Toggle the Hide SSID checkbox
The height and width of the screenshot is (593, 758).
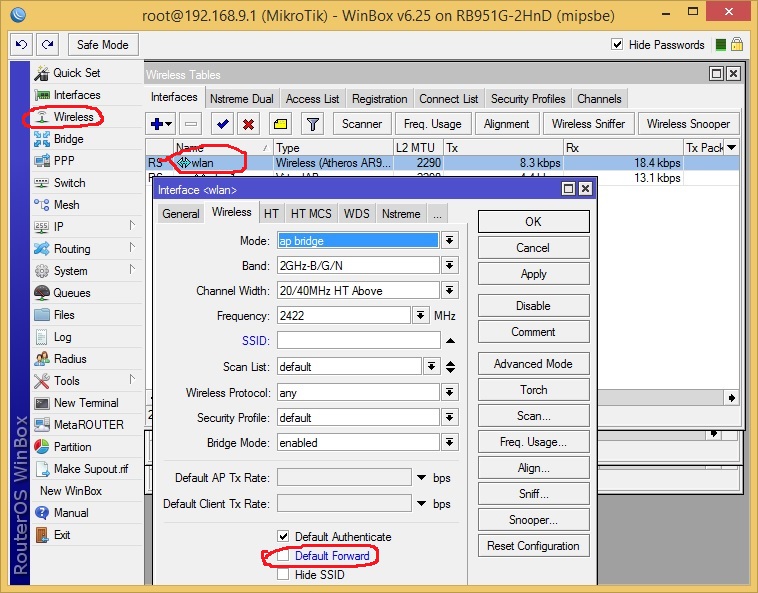[283, 575]
